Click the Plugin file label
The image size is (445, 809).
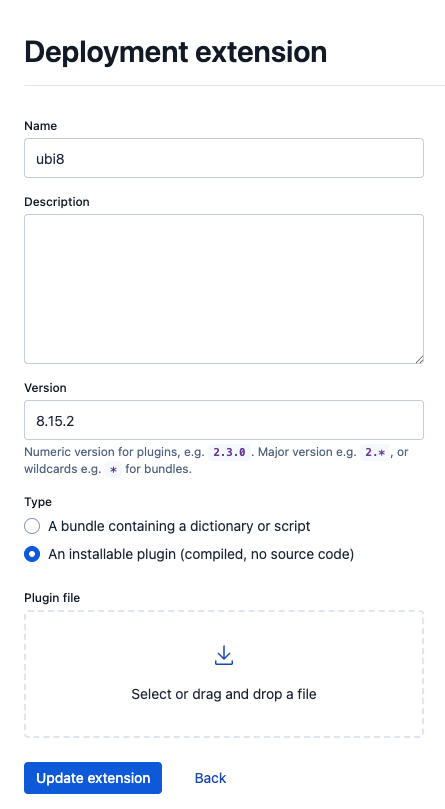pyautogui.click(x=52, y=597)
